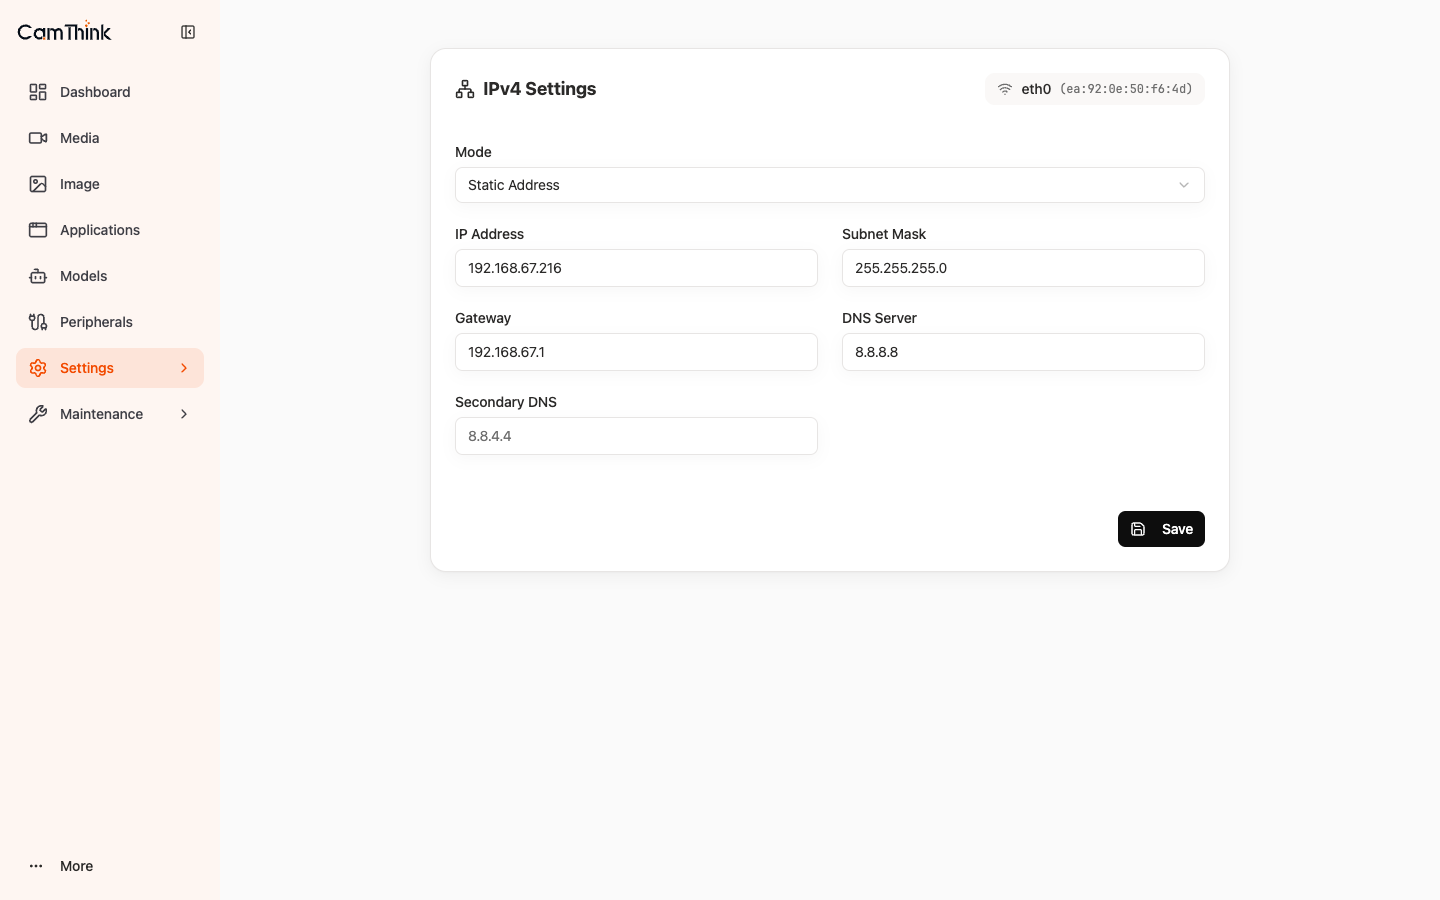Select the Settings menu label
Screen dimensions: 1440x900
click(87, 368)
